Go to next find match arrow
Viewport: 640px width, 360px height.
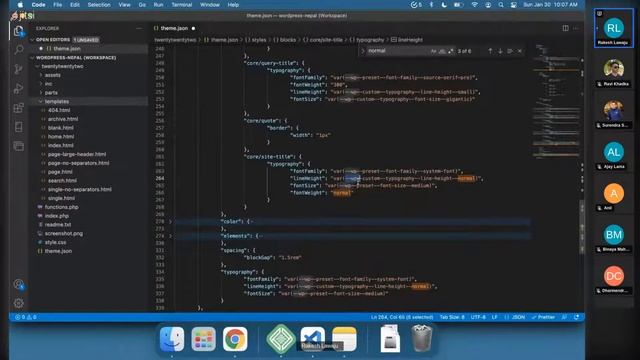500,51
